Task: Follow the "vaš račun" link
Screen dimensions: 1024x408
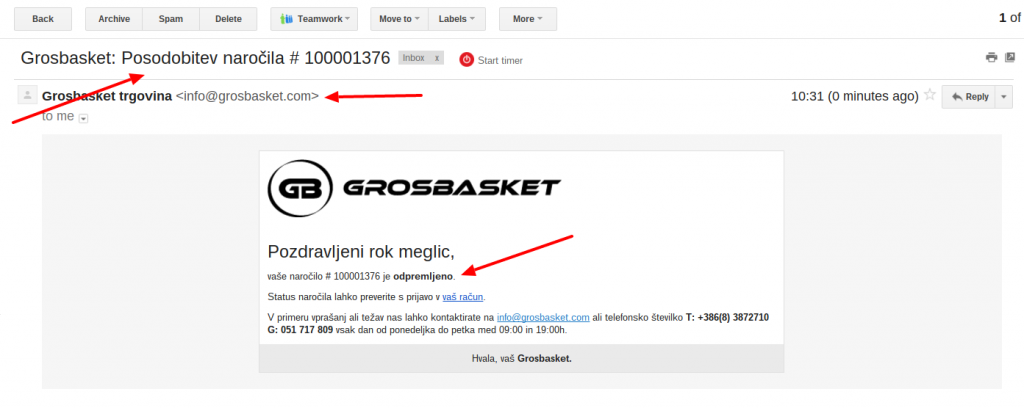Action: [x=463, y=297]
